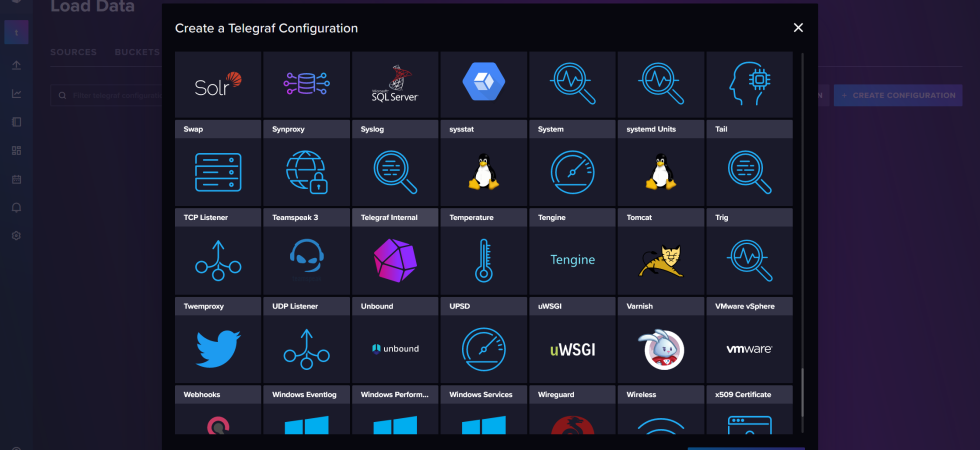Choose the SQL Server plugin
The height and width of the screenshot is (450, 980).
[395, 85]
